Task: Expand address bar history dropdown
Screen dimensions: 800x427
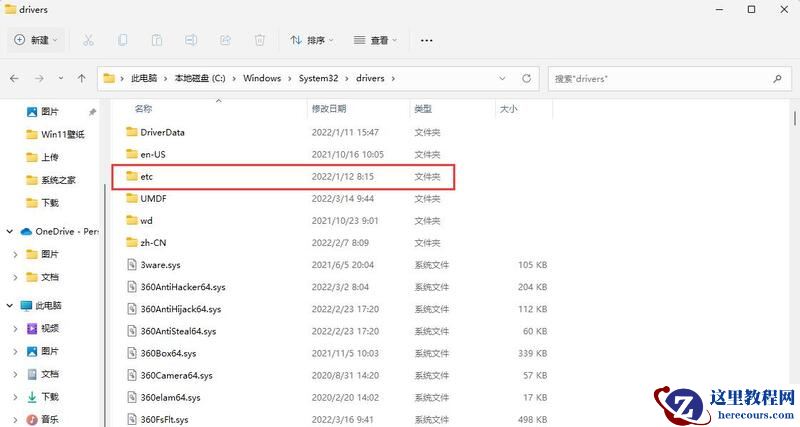Action: pos(502,79)
